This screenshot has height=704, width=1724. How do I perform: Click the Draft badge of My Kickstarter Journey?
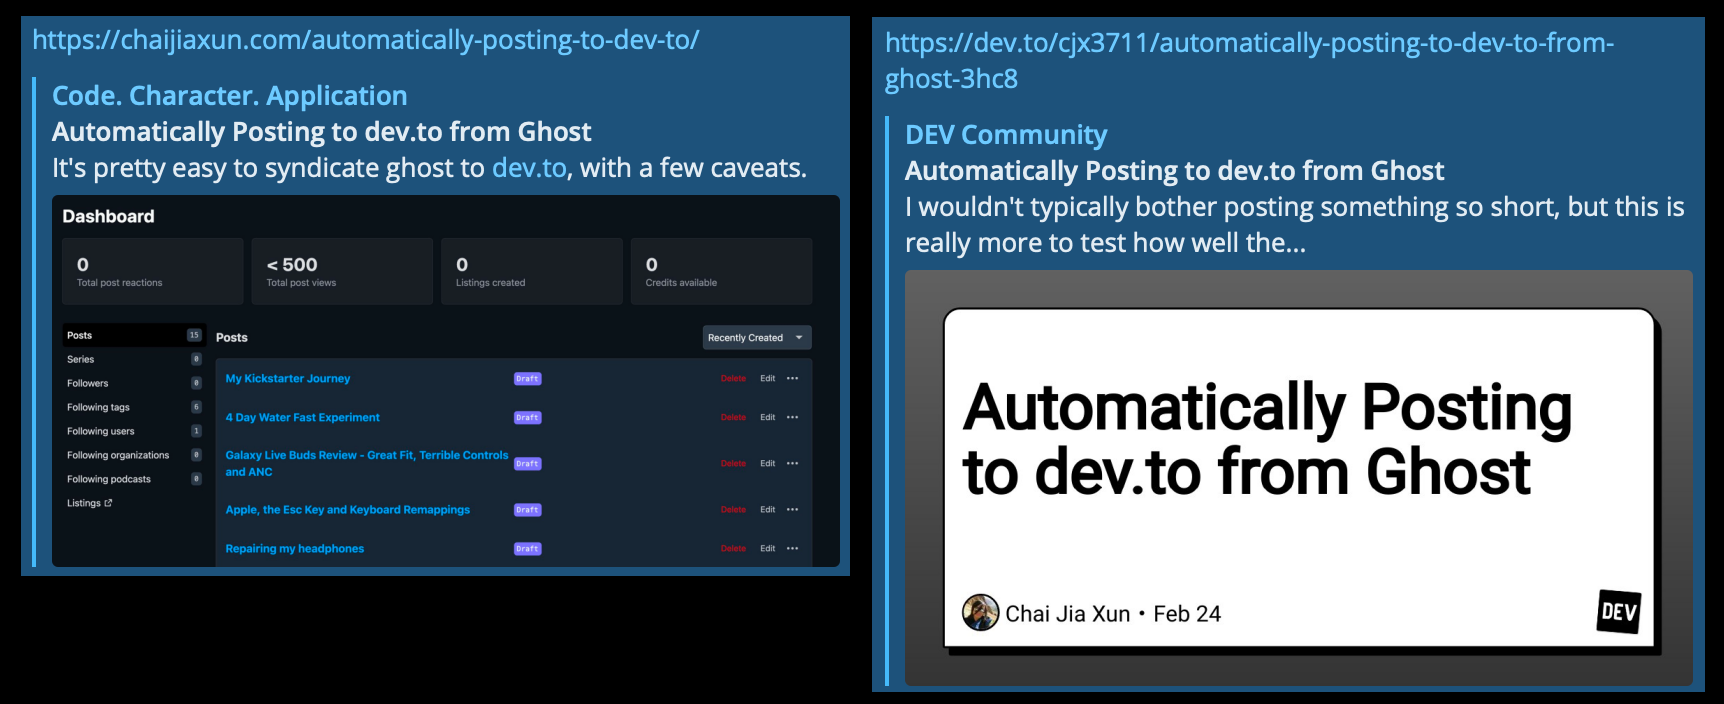[x=527, y=379]
